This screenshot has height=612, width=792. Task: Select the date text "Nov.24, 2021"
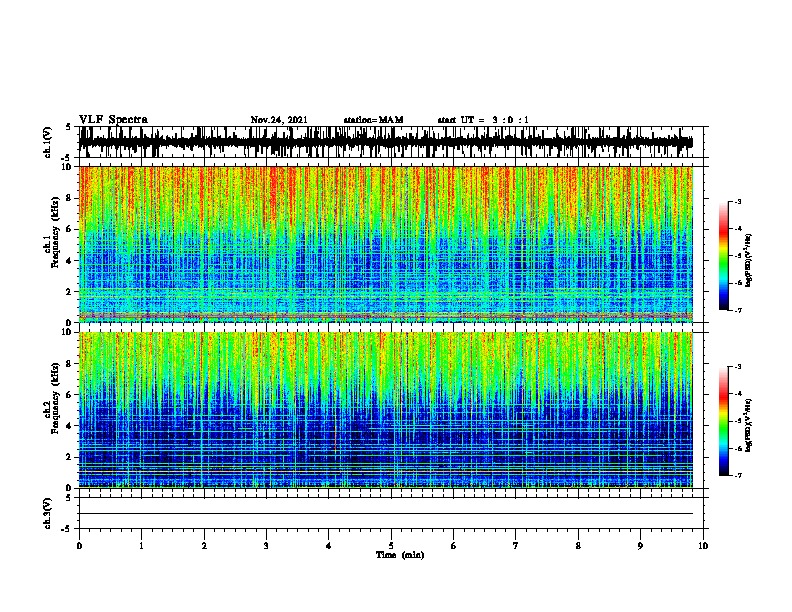(279, 120)
